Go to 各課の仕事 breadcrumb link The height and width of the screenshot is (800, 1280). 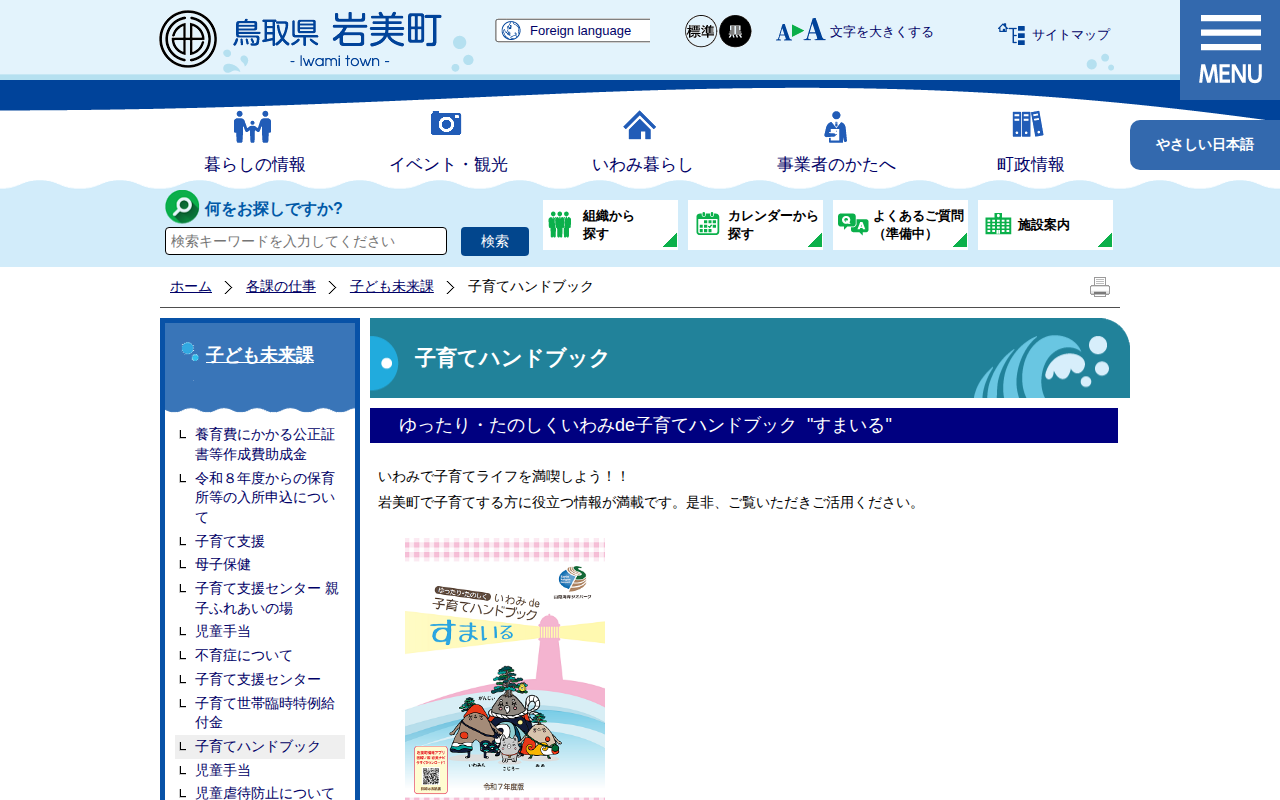coord(281,287)
